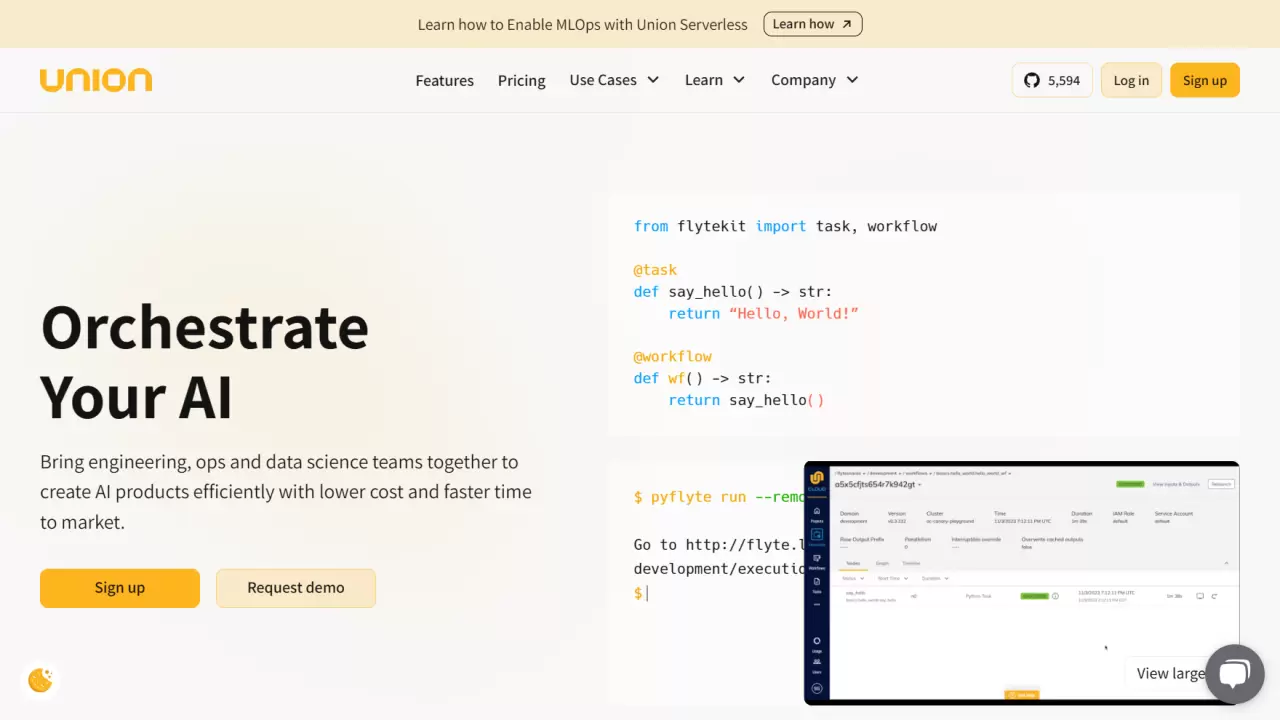Image resolution: width=1280 pixels, height=720 pixels.
Task: Click the Company nav label
Action: 803,80
